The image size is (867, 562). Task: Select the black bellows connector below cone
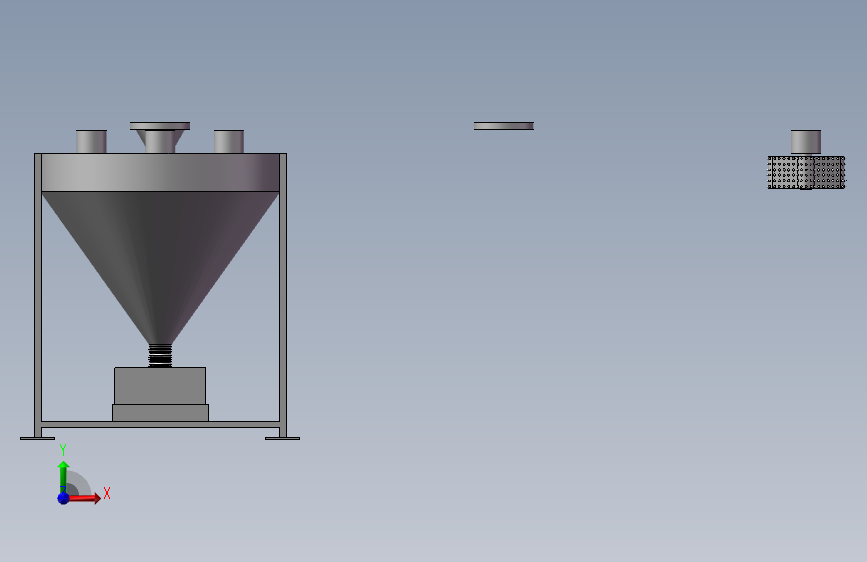[160, 356]
